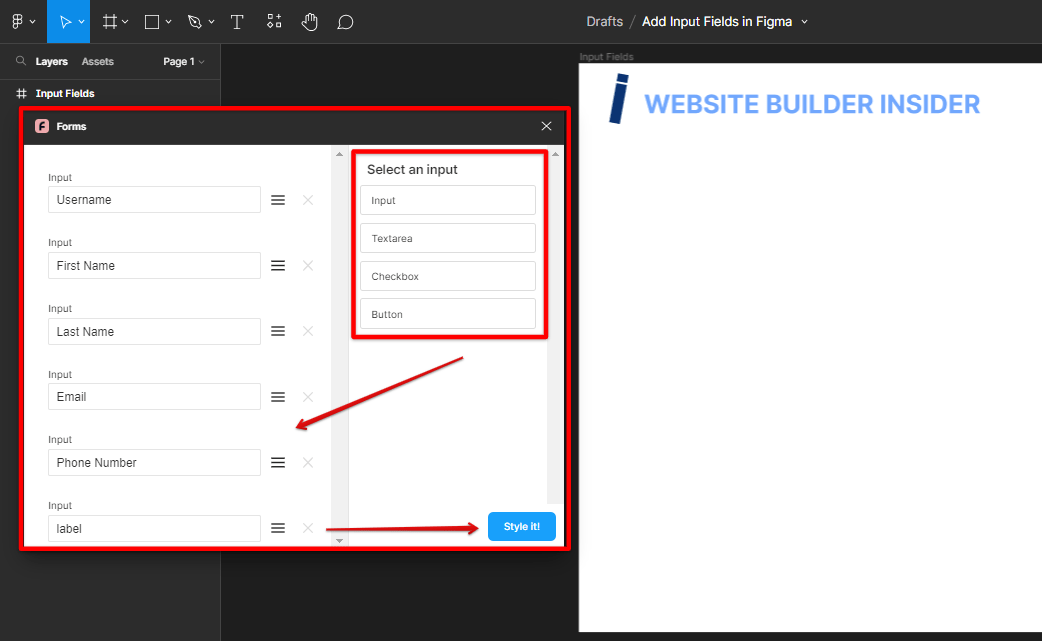Open the Comment tool

pos(345,21)
